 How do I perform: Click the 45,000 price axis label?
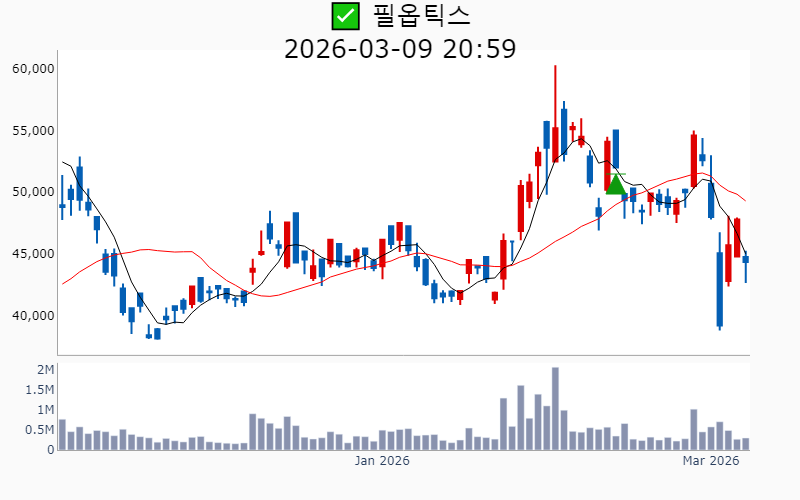(x=32, y=254)
